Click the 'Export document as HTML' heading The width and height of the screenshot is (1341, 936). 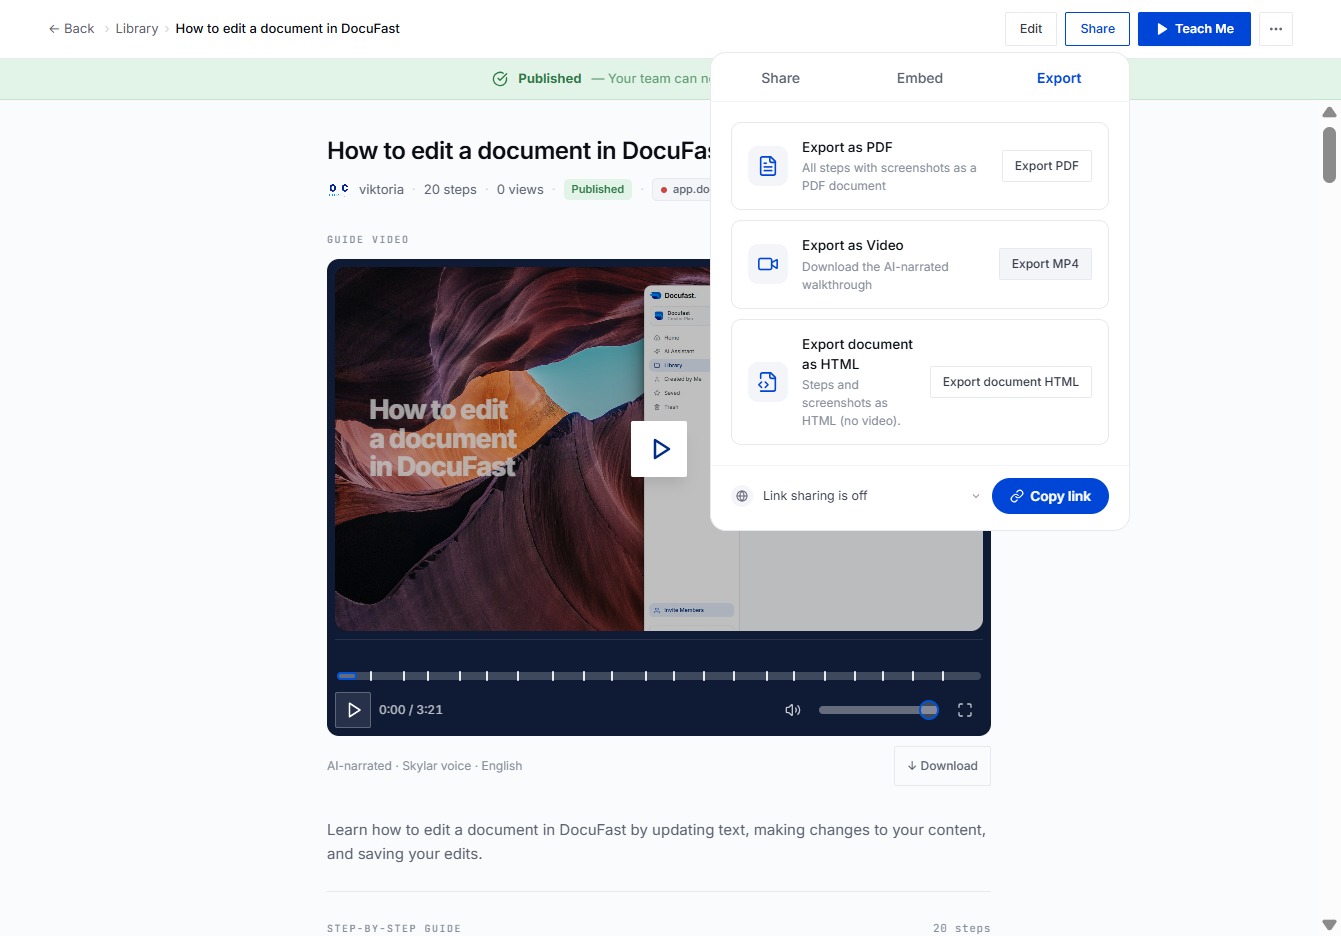coord(857,354)
